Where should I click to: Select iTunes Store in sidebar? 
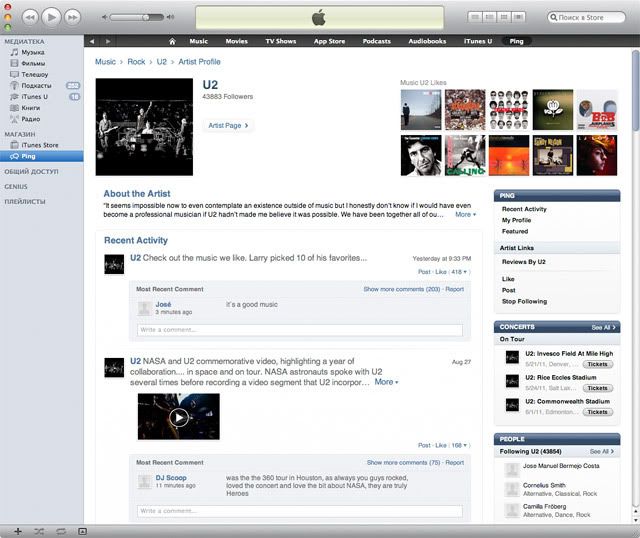coord(42,145)
